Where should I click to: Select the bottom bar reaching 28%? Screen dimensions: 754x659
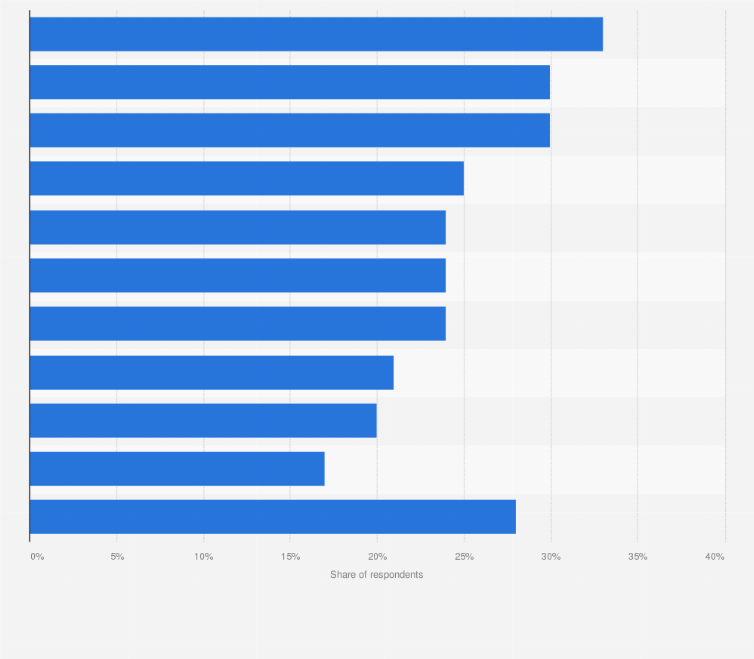point(273,516)
